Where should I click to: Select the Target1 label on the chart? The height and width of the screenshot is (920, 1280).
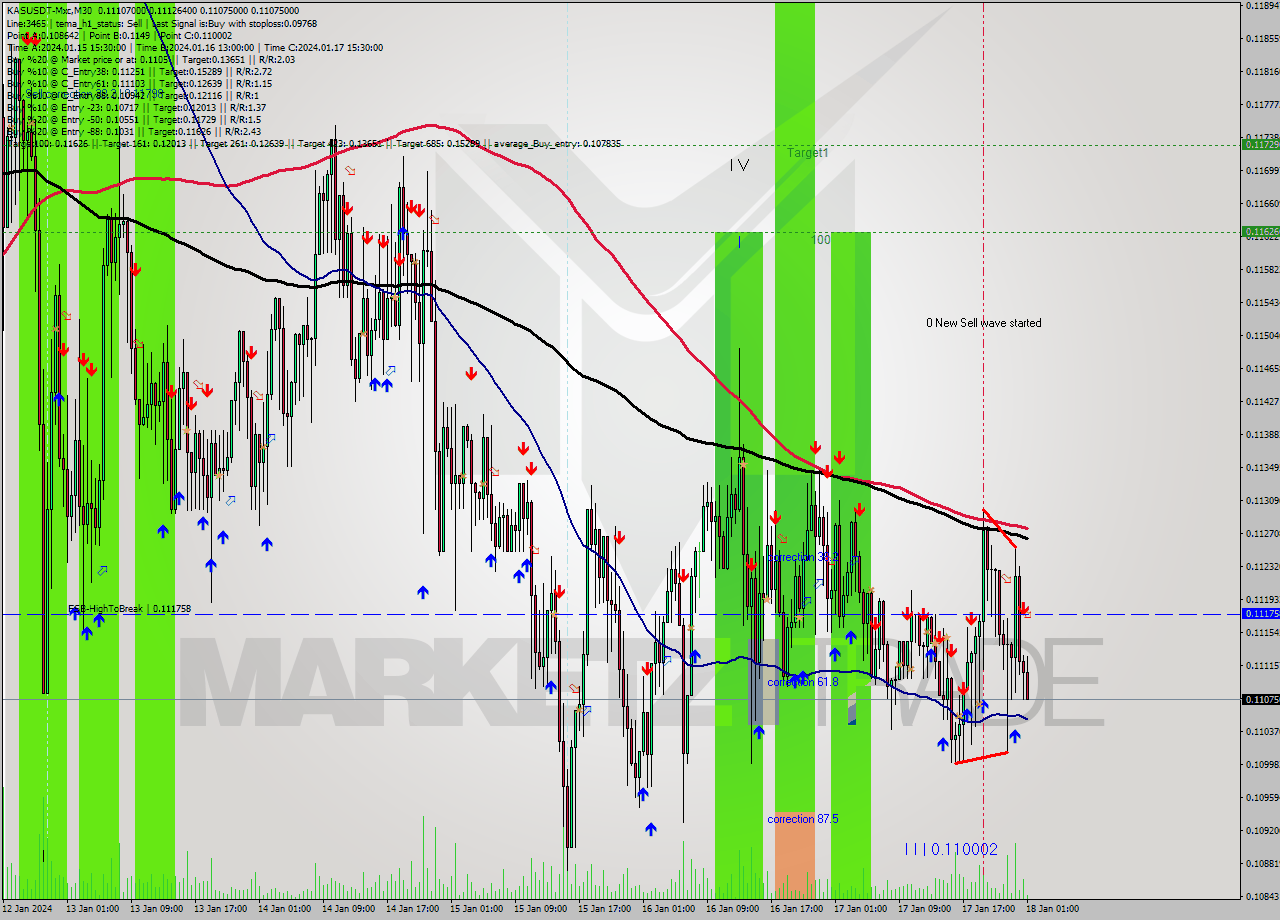tap(807, 153)
